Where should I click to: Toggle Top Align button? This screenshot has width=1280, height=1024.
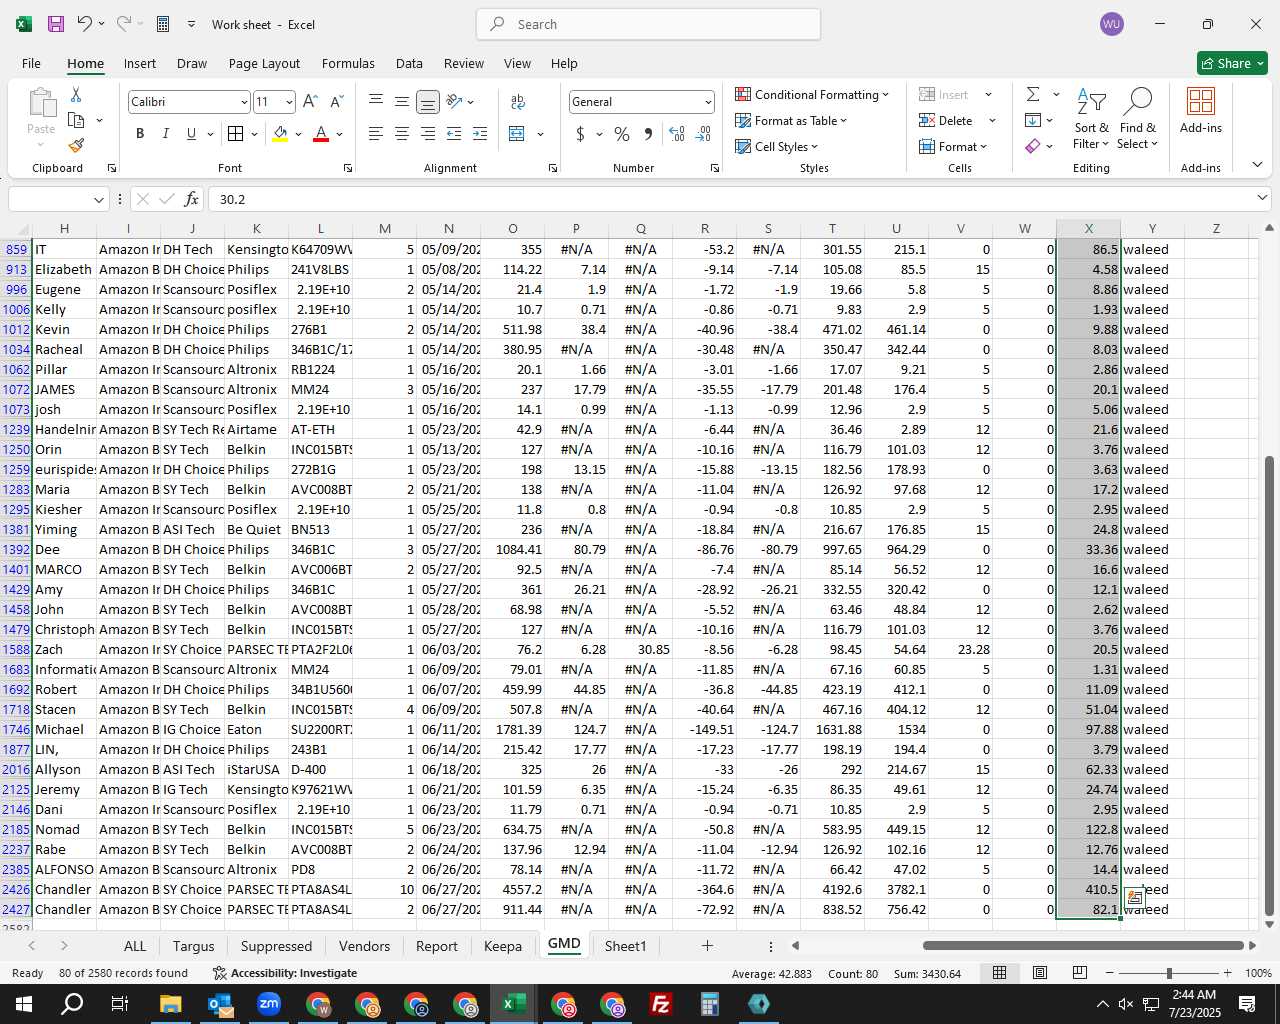click(376, 101)
